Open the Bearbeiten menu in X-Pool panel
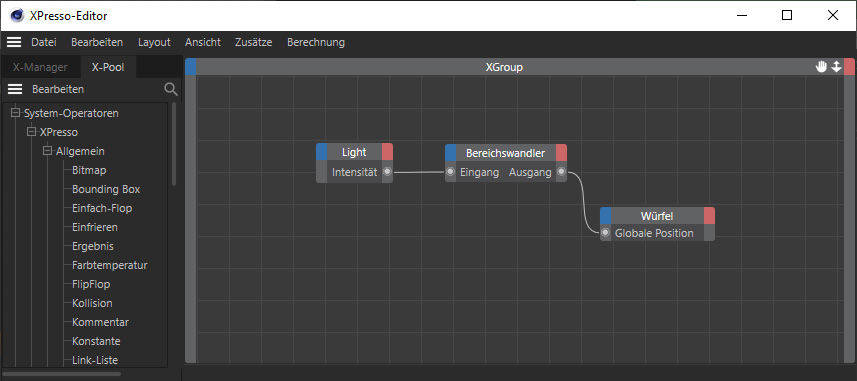Viewport: 857px width, 381px height. coord(58,89)
